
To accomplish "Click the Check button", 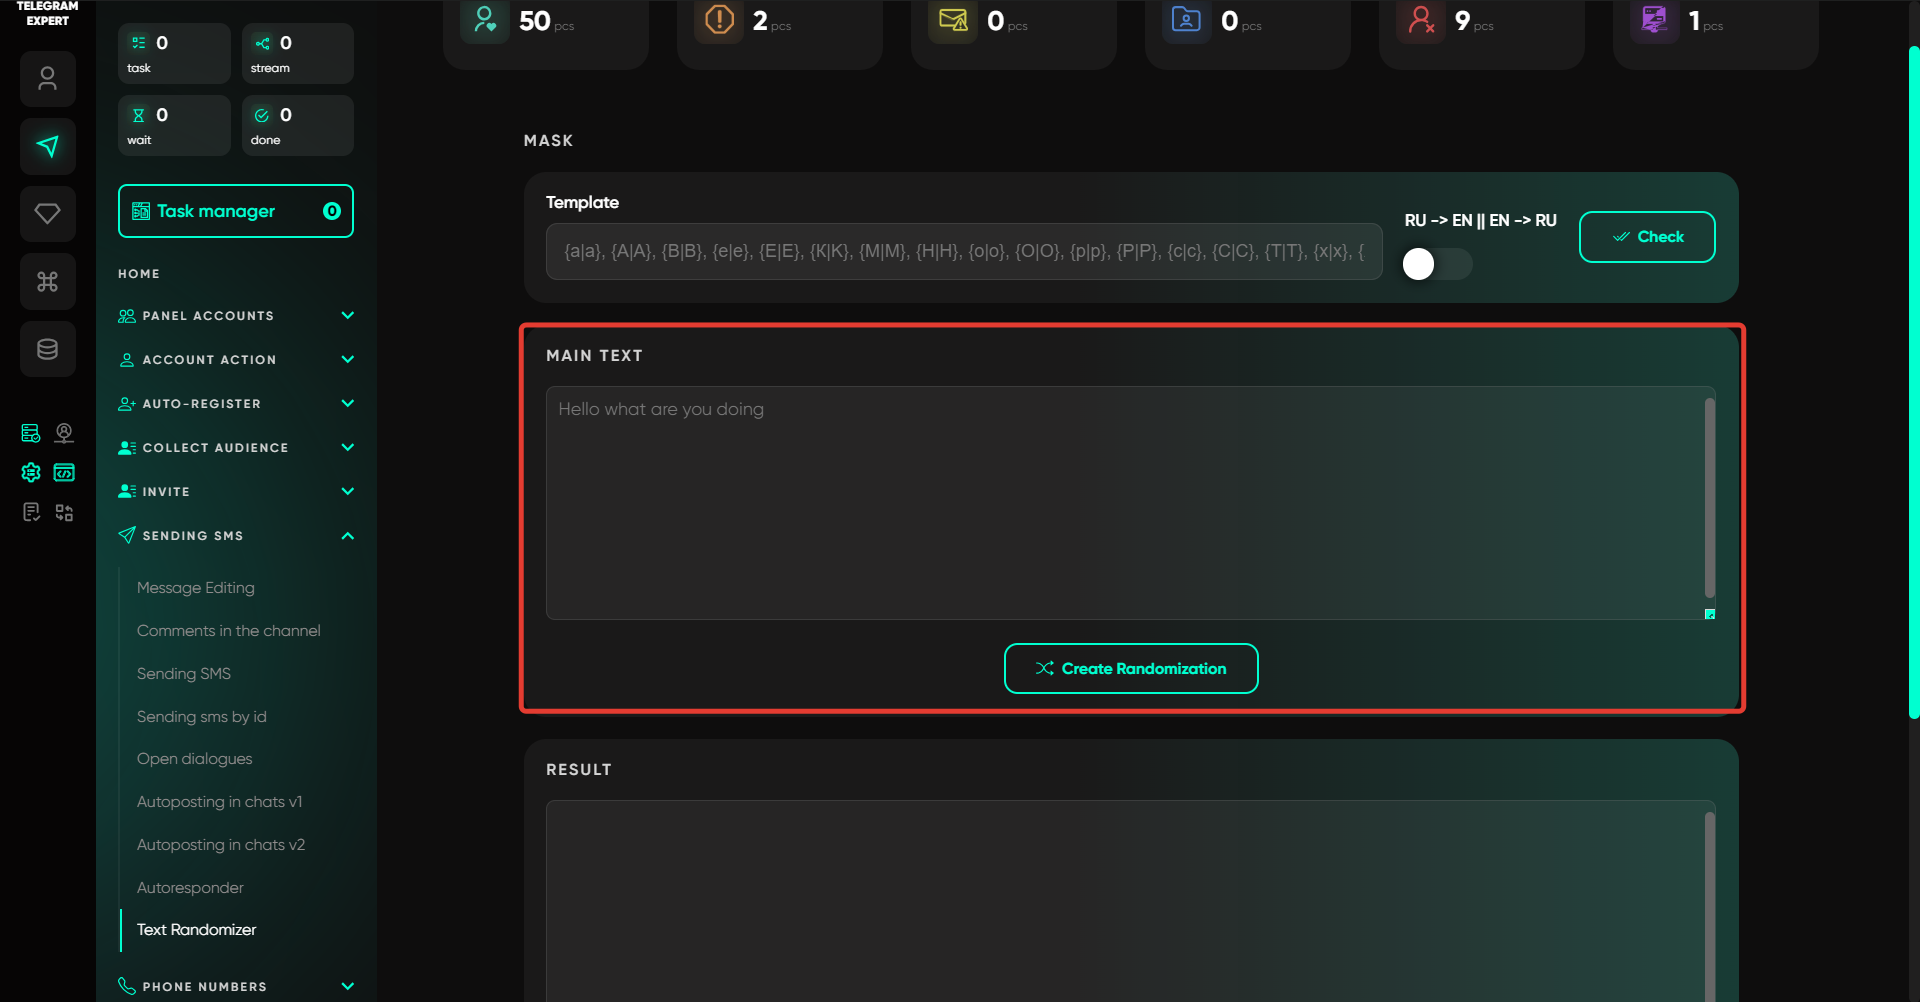I will coord(1647,237).
